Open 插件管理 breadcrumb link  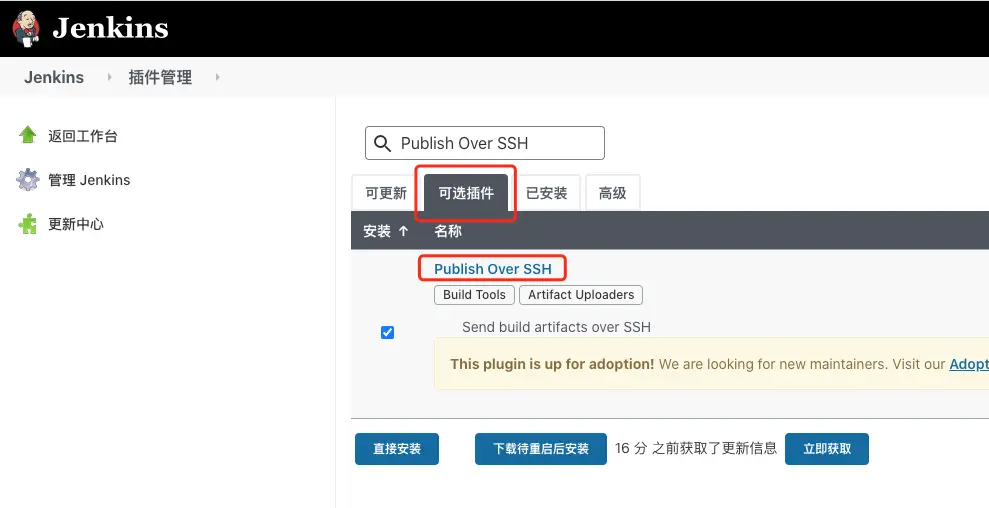(160, 77)
